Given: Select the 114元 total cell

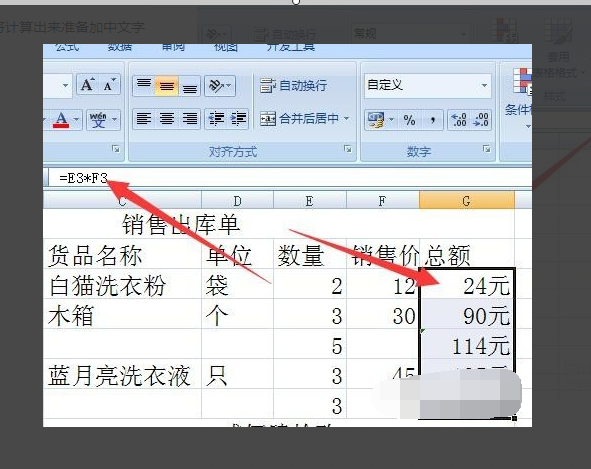Looking at the screenshot, I should (467, 344).
